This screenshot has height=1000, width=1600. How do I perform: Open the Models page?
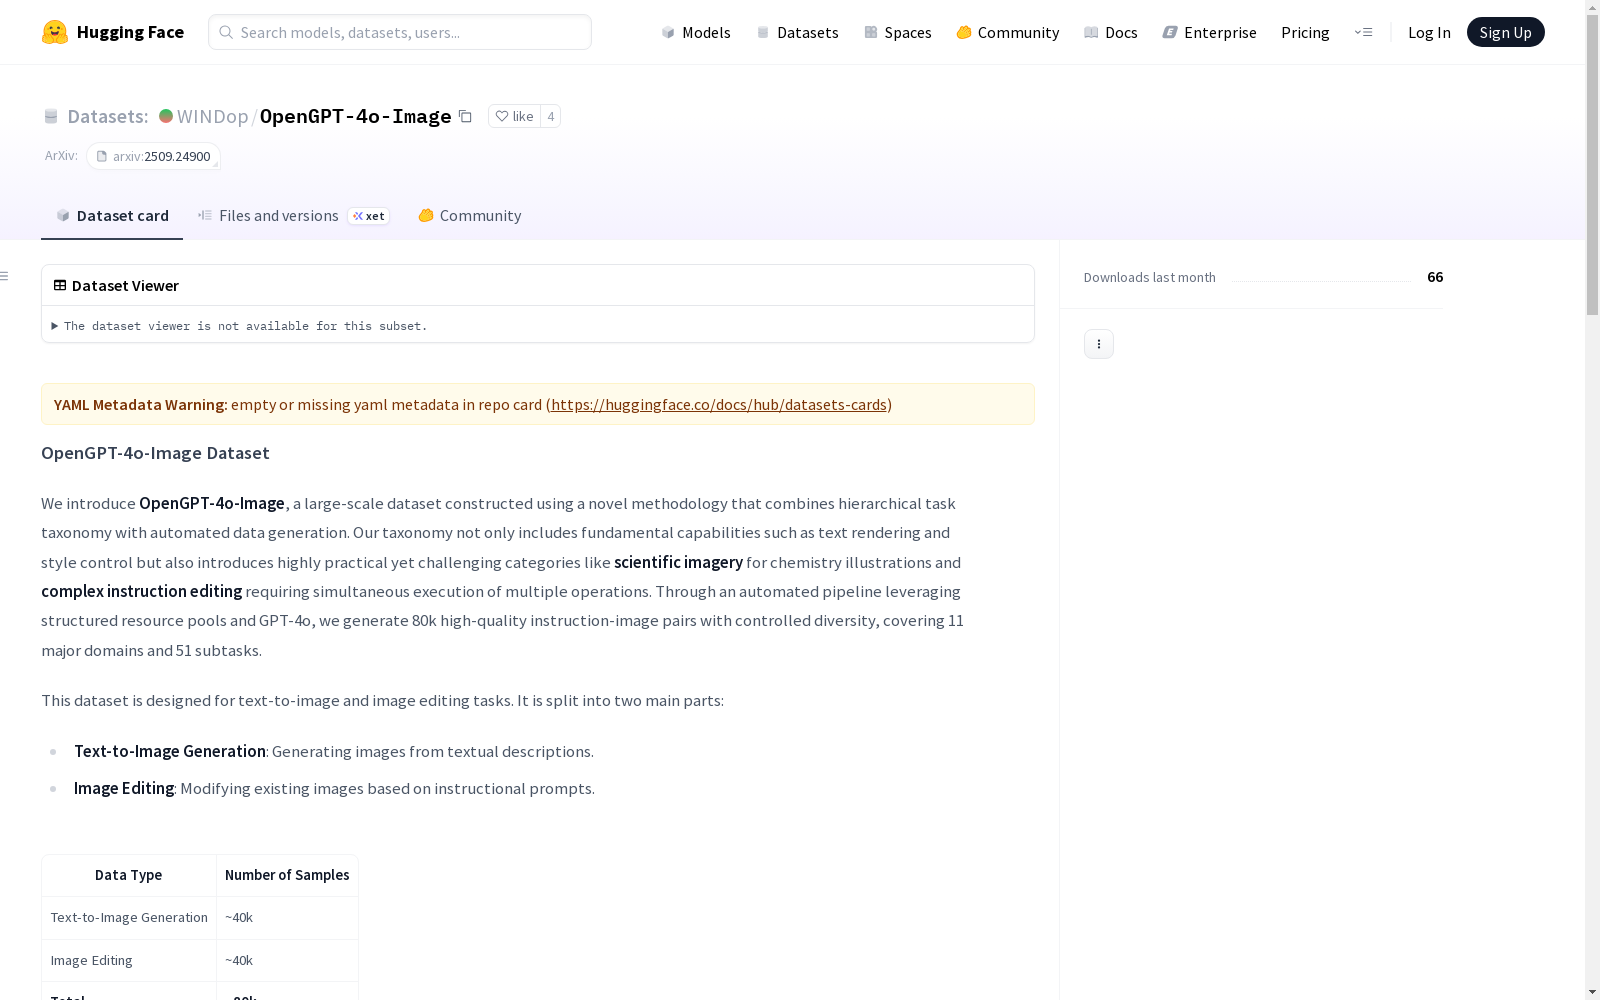(x=696, y=32)
